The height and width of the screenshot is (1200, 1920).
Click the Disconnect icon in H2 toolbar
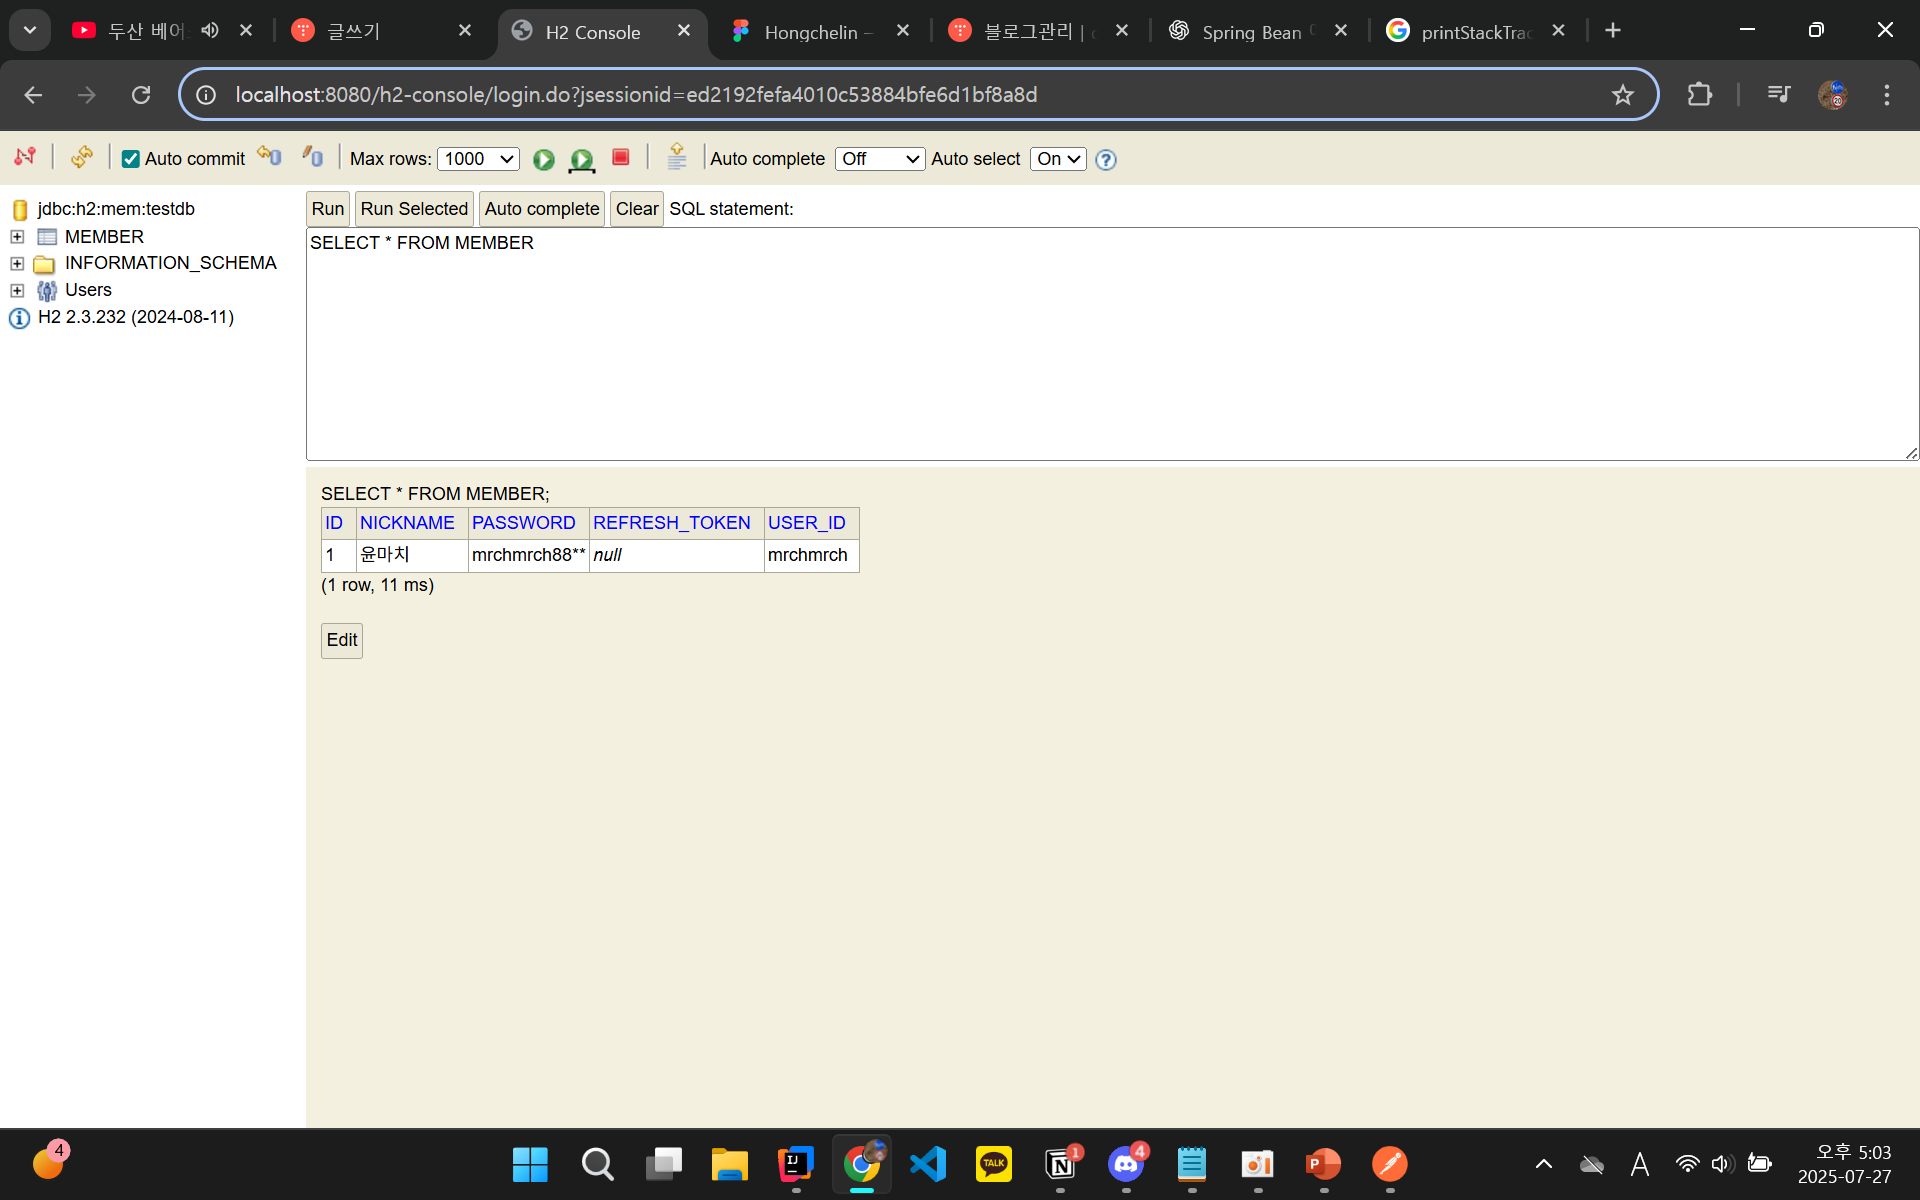pos(25,157)
